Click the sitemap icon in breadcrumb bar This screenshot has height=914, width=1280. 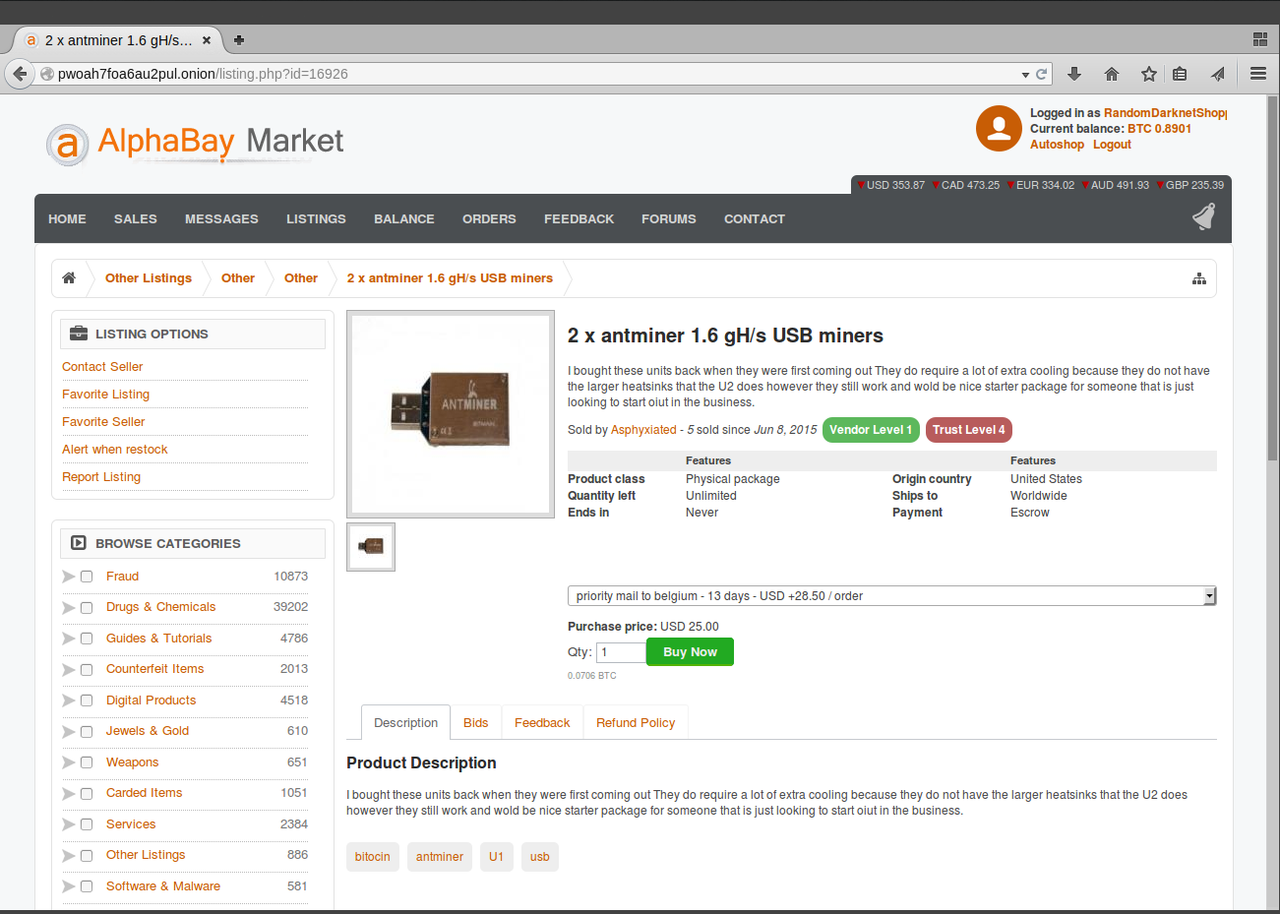tap(1199, 279)
